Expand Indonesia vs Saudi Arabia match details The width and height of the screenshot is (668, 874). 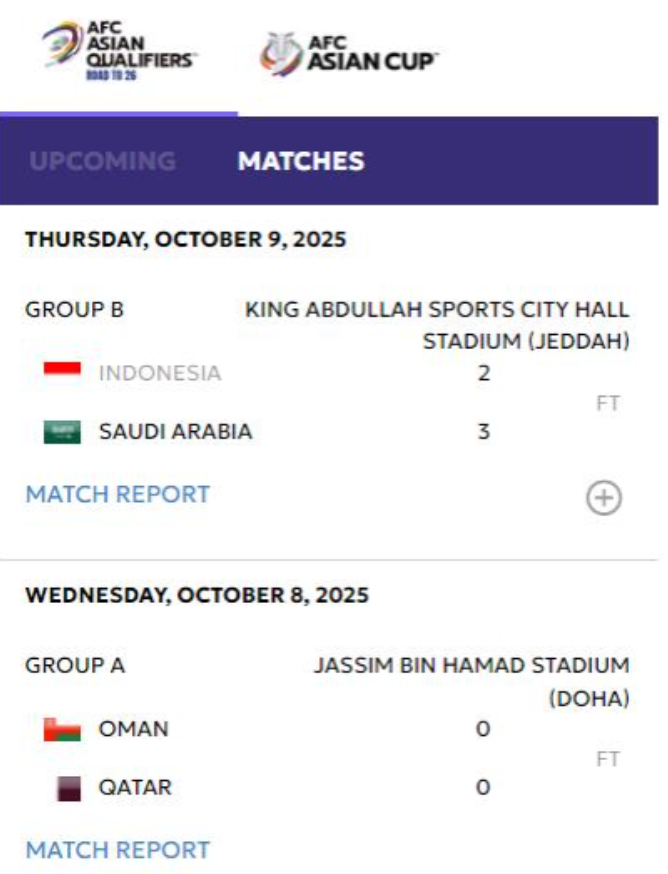(x=603, y=497)
